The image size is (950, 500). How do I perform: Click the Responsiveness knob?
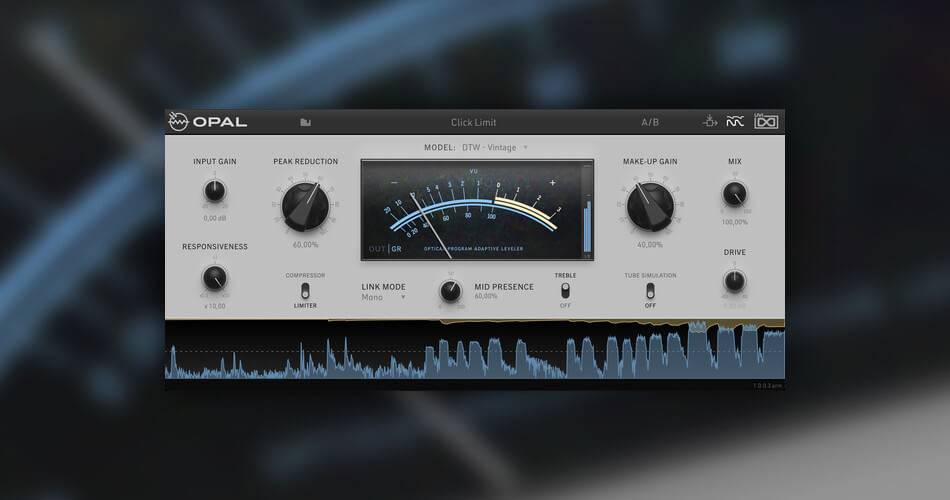pos(214,278)
